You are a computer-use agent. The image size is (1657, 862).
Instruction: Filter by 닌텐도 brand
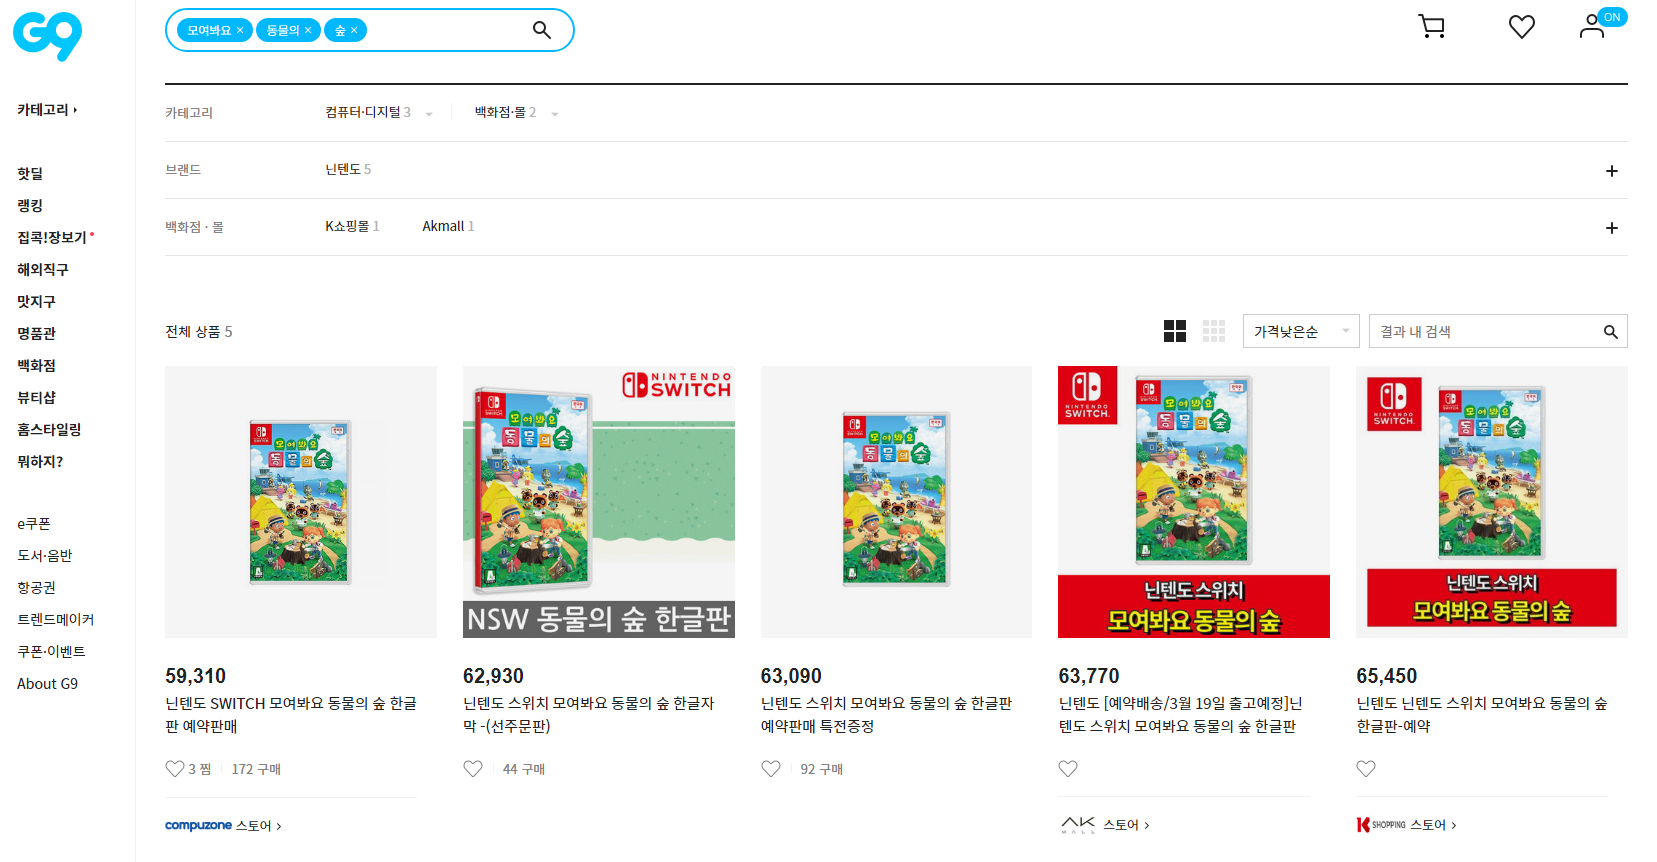348,170
